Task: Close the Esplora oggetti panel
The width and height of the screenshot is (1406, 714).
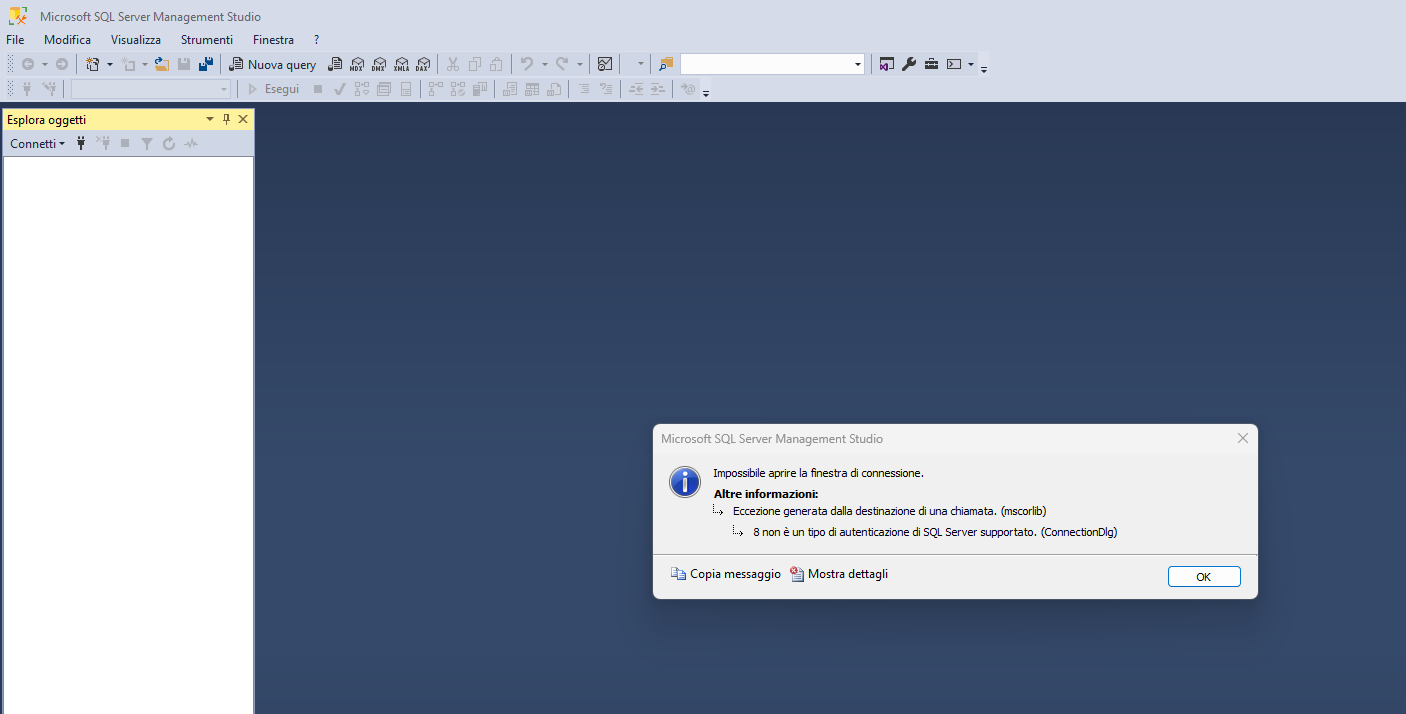Action: coord(243,119)
